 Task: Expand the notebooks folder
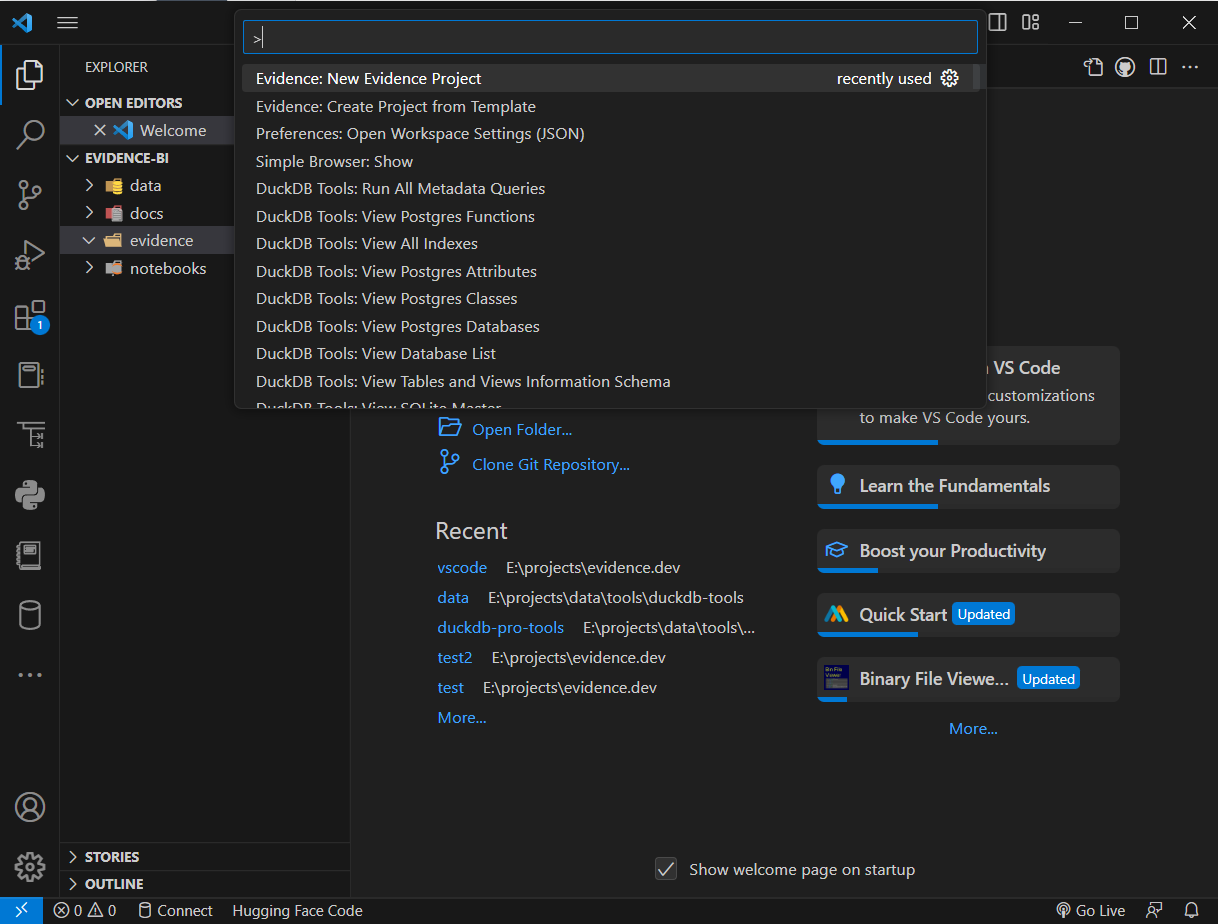(88, 268)
